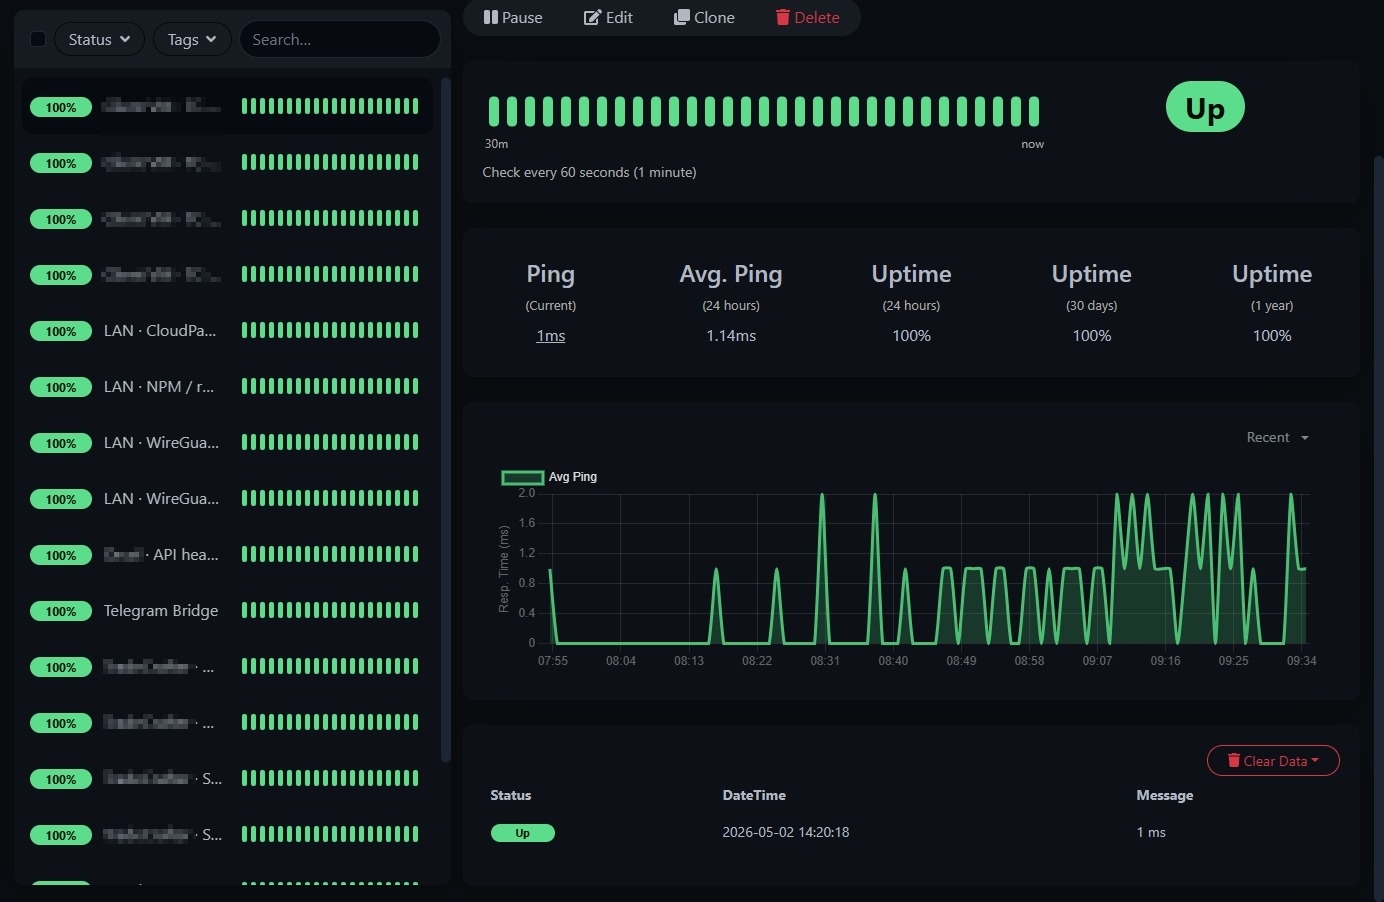
Task: Click the 09:16 time label on chart
Action: point(1165,661)
